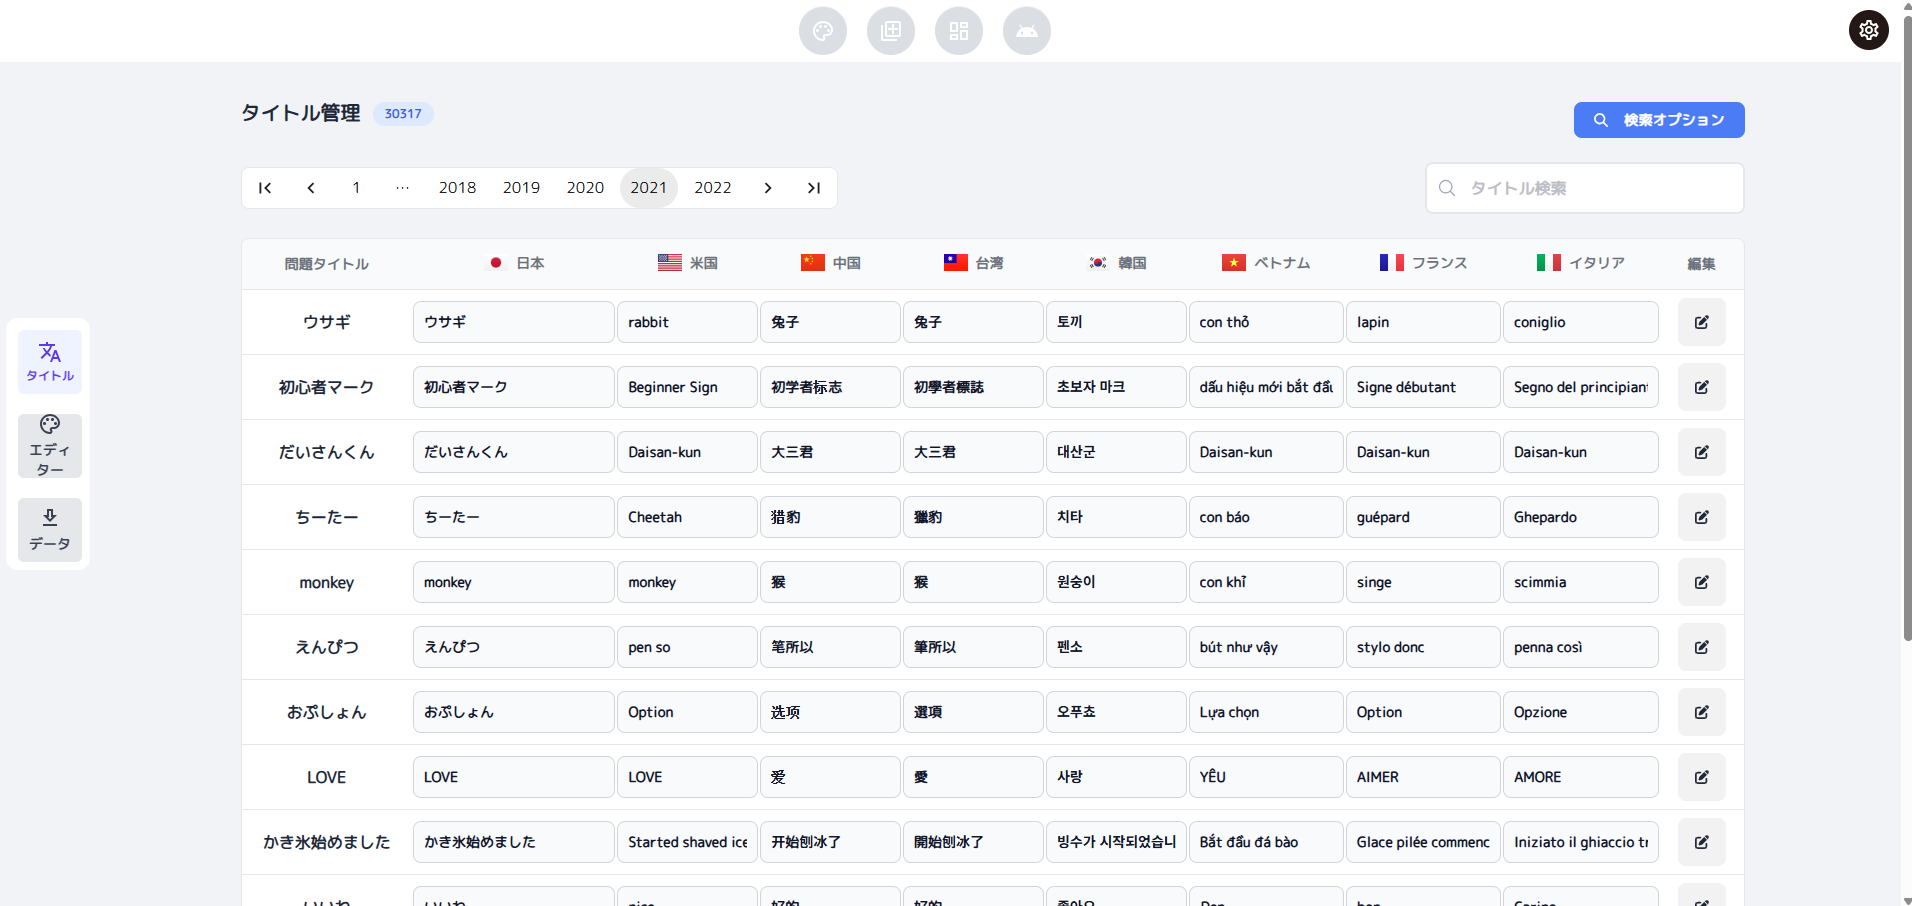
Task: Select current page 2021
Action: [x=649, y=188]
